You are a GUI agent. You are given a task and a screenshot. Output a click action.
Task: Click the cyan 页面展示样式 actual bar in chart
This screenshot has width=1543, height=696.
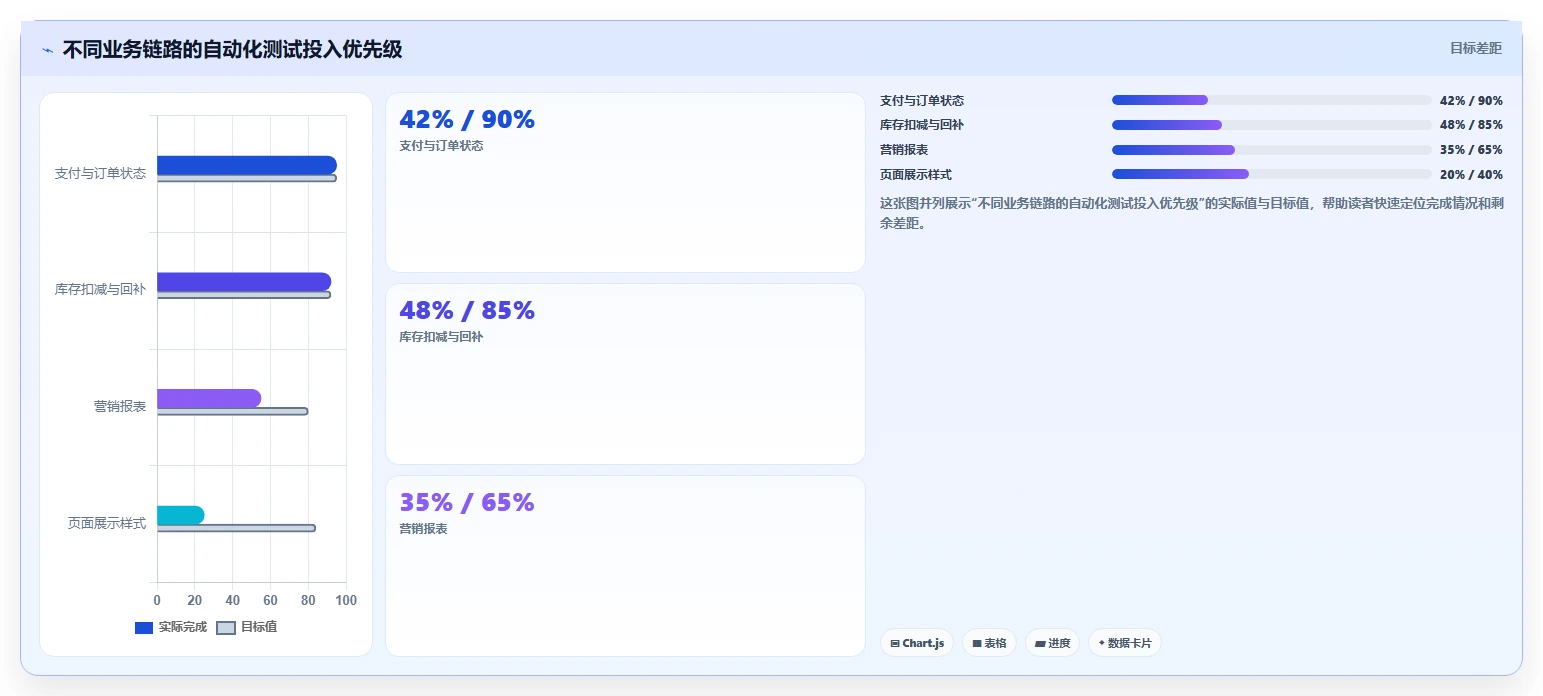coord(180,515)
